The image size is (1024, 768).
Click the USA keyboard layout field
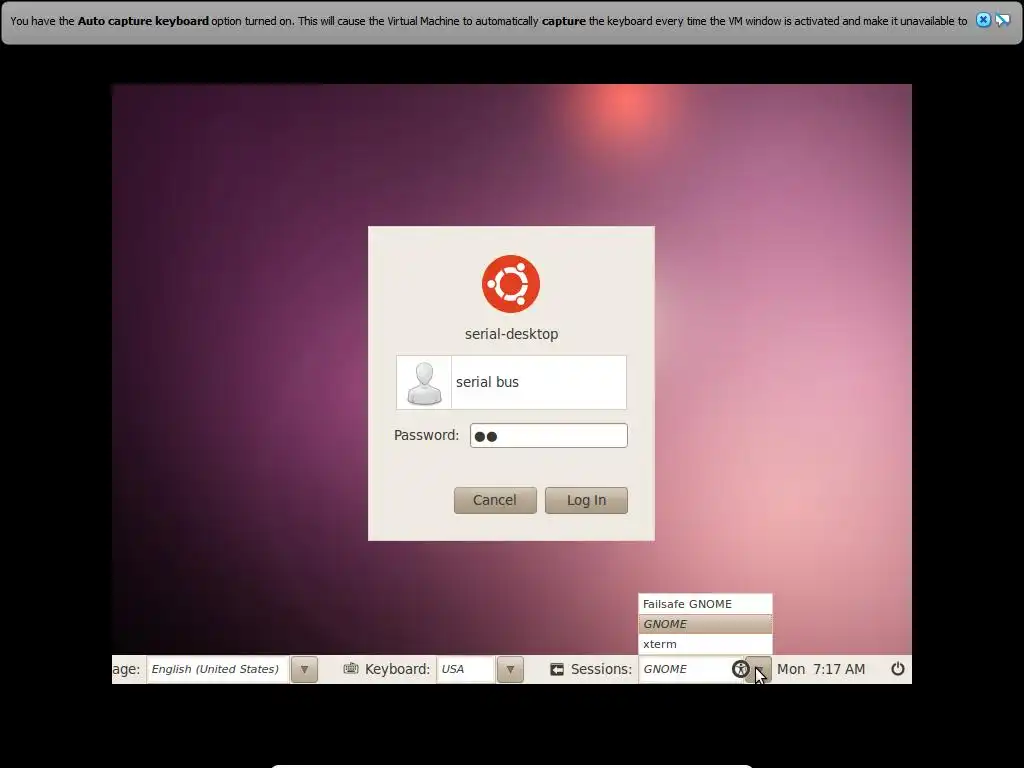(466, 669)
